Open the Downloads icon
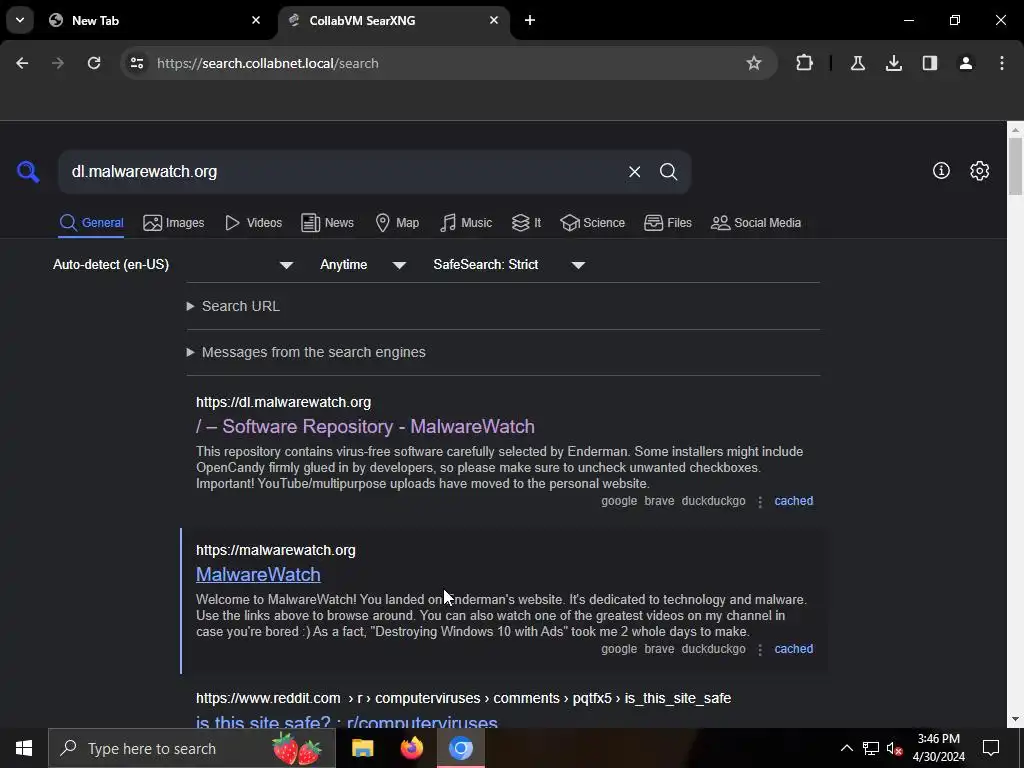The width and height of the screenshot is (1024, 768). [893, 63]
